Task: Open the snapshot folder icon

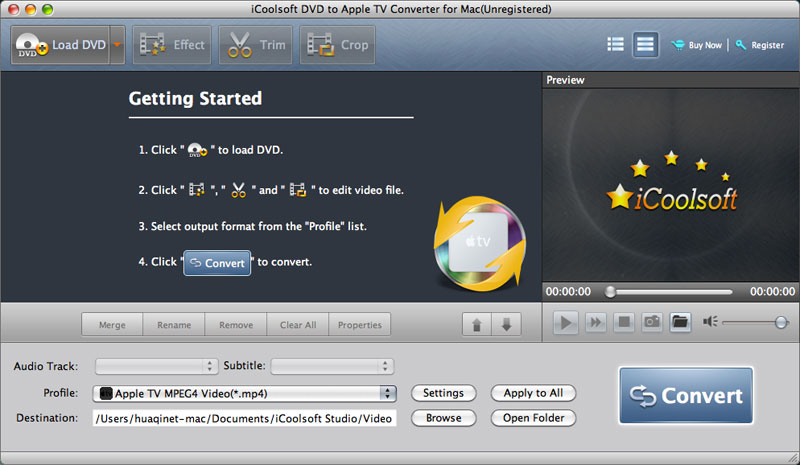Action: point(680,322)
